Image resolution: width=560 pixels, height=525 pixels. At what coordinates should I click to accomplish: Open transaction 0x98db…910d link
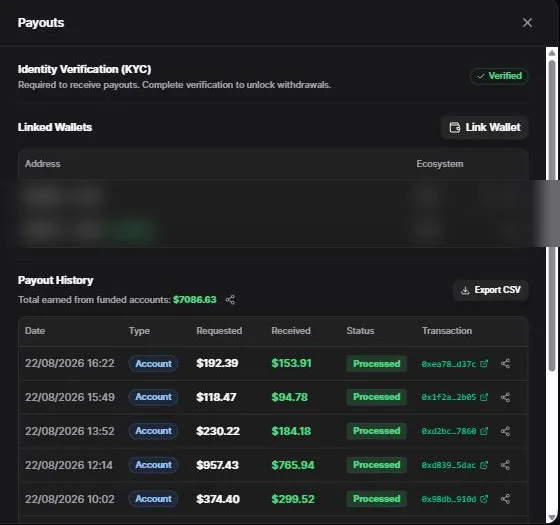coord(454,499)
